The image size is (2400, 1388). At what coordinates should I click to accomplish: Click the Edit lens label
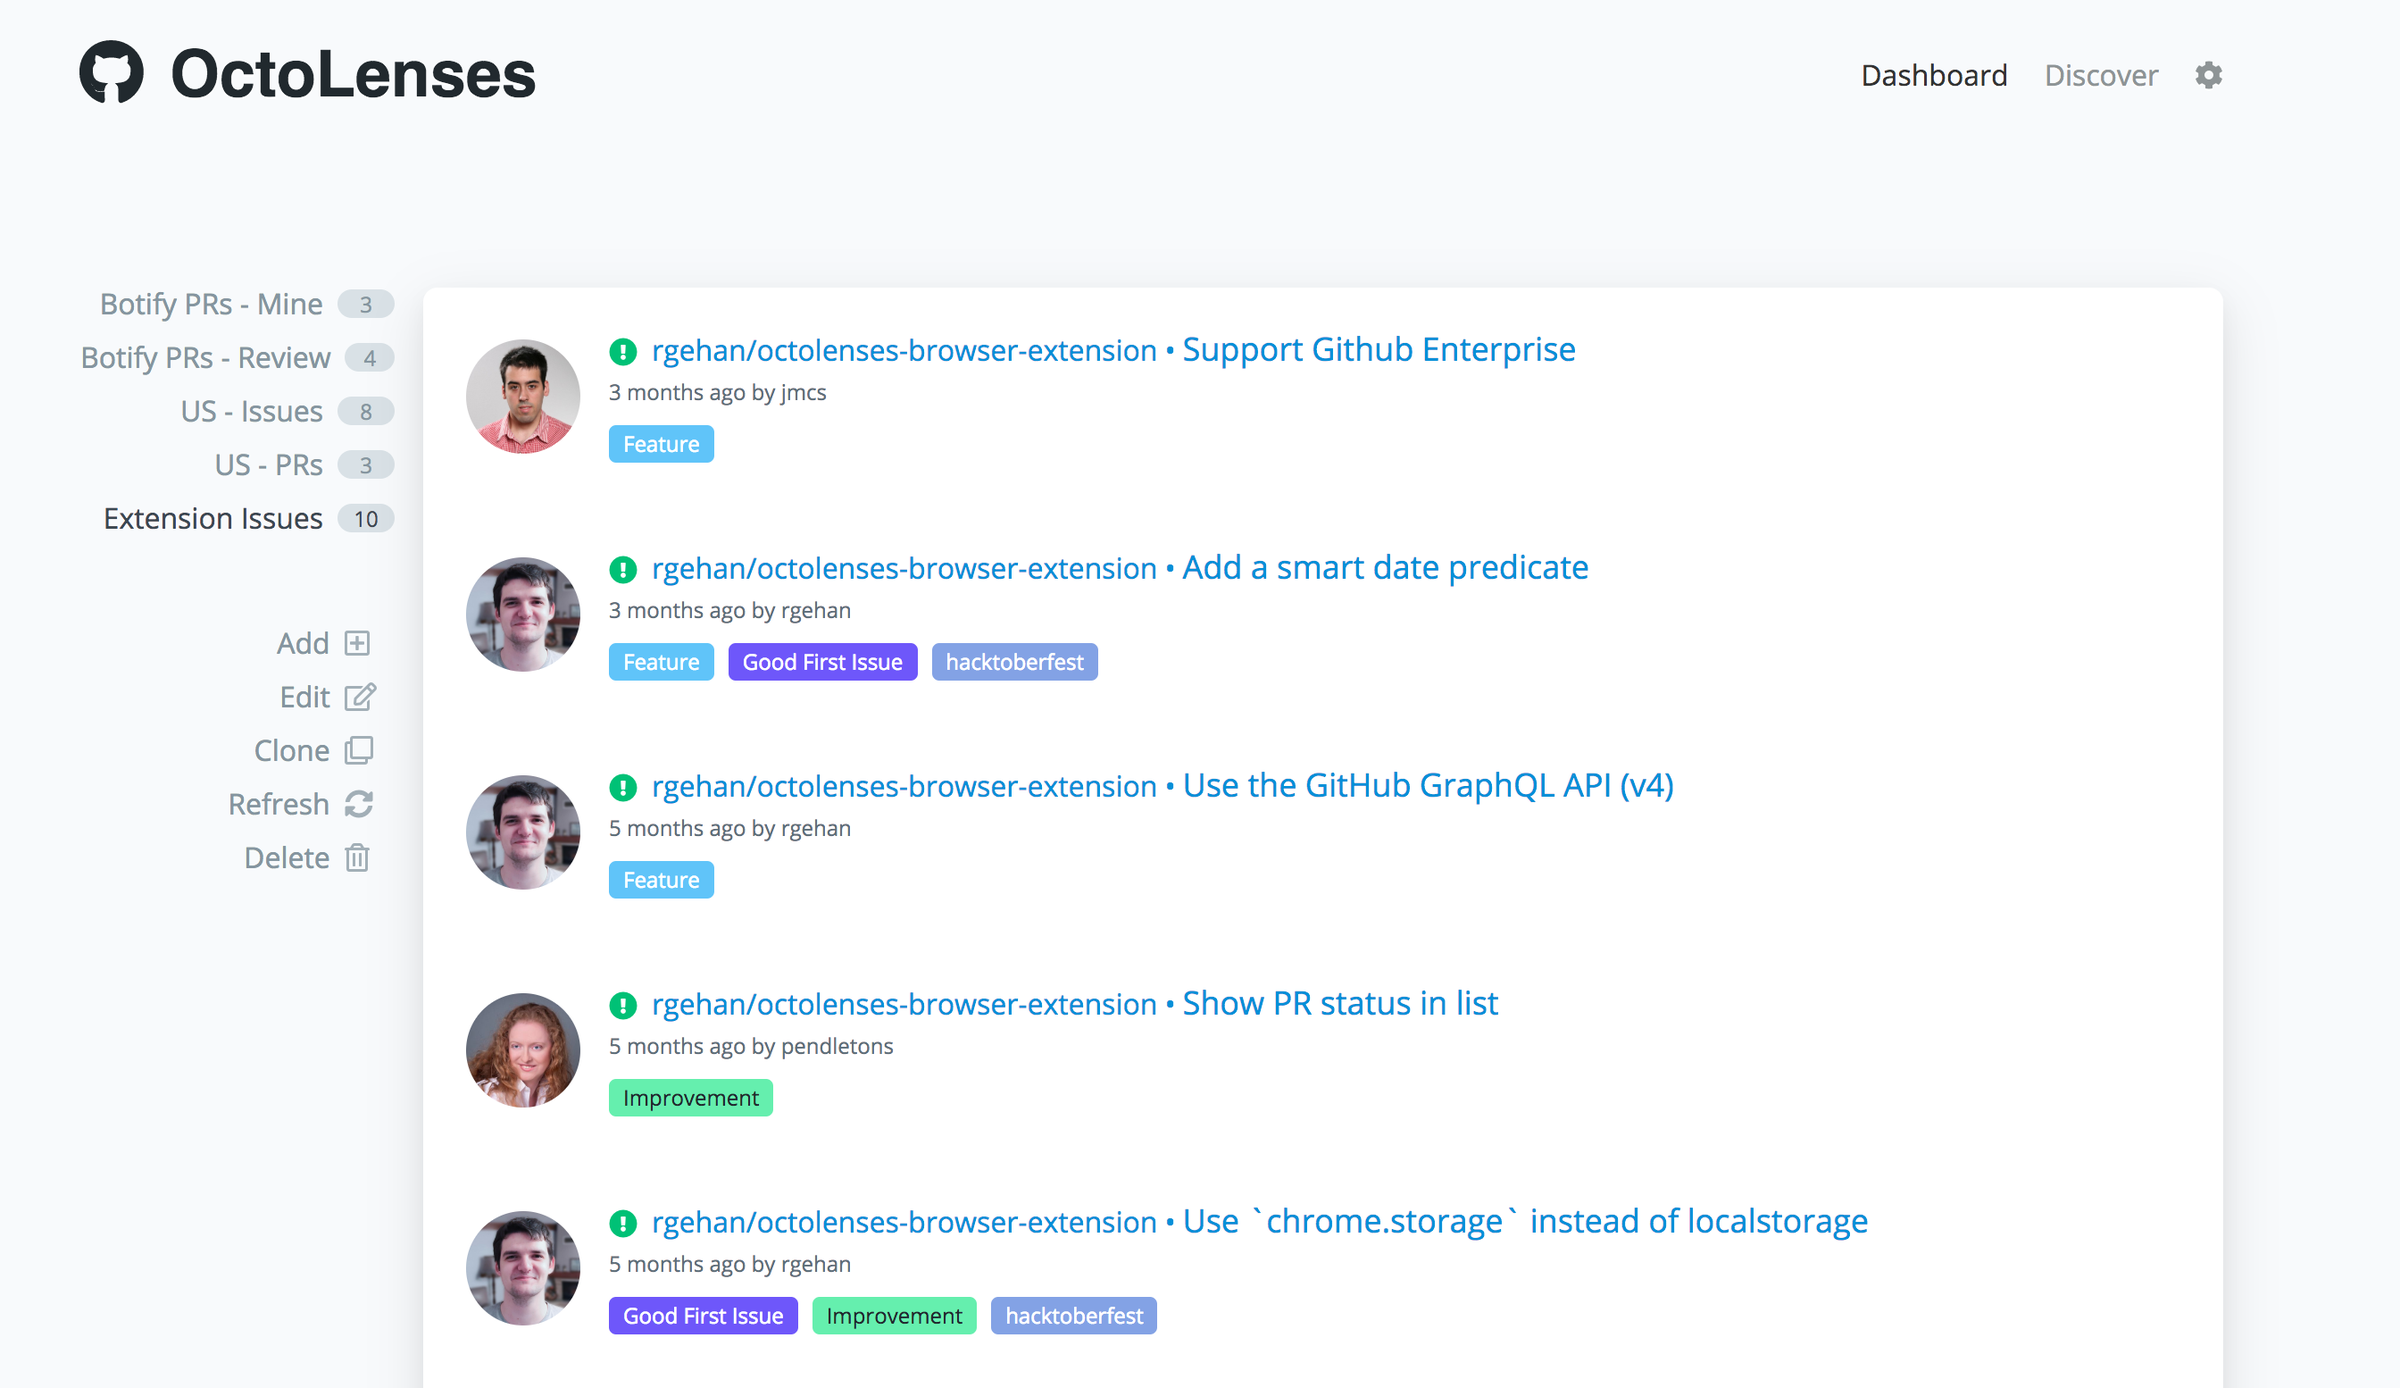[x=304, y=697]
